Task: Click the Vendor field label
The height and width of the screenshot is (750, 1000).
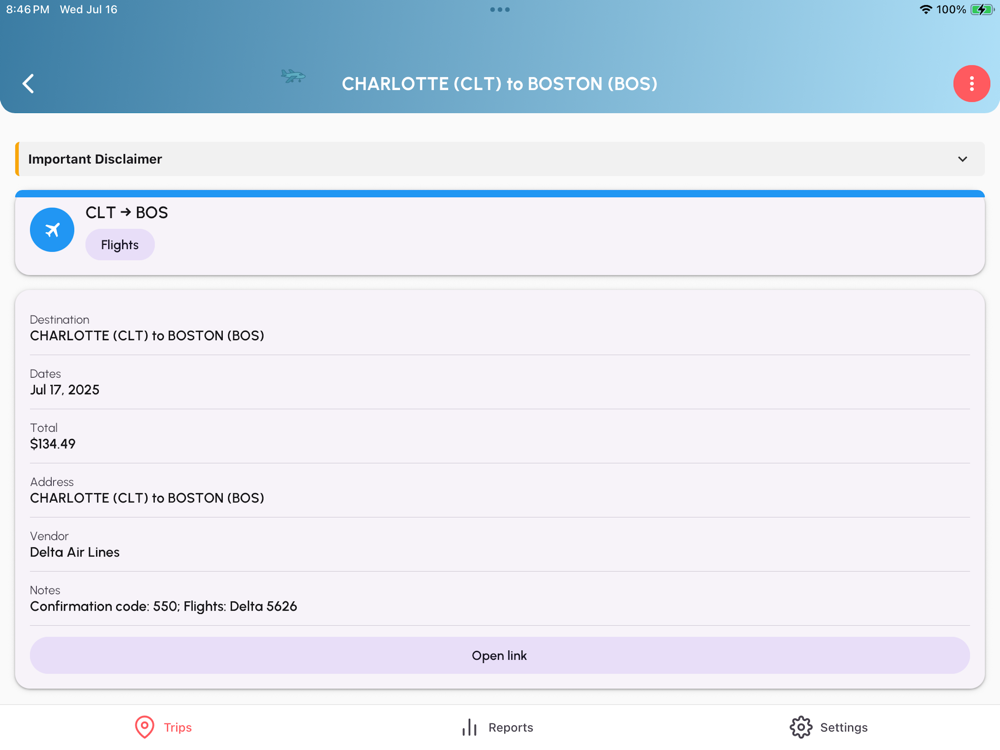Action: click(x=49, y=536)
